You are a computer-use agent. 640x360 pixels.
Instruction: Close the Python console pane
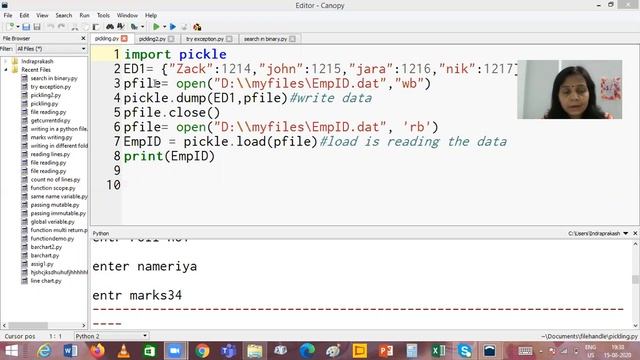635,233
